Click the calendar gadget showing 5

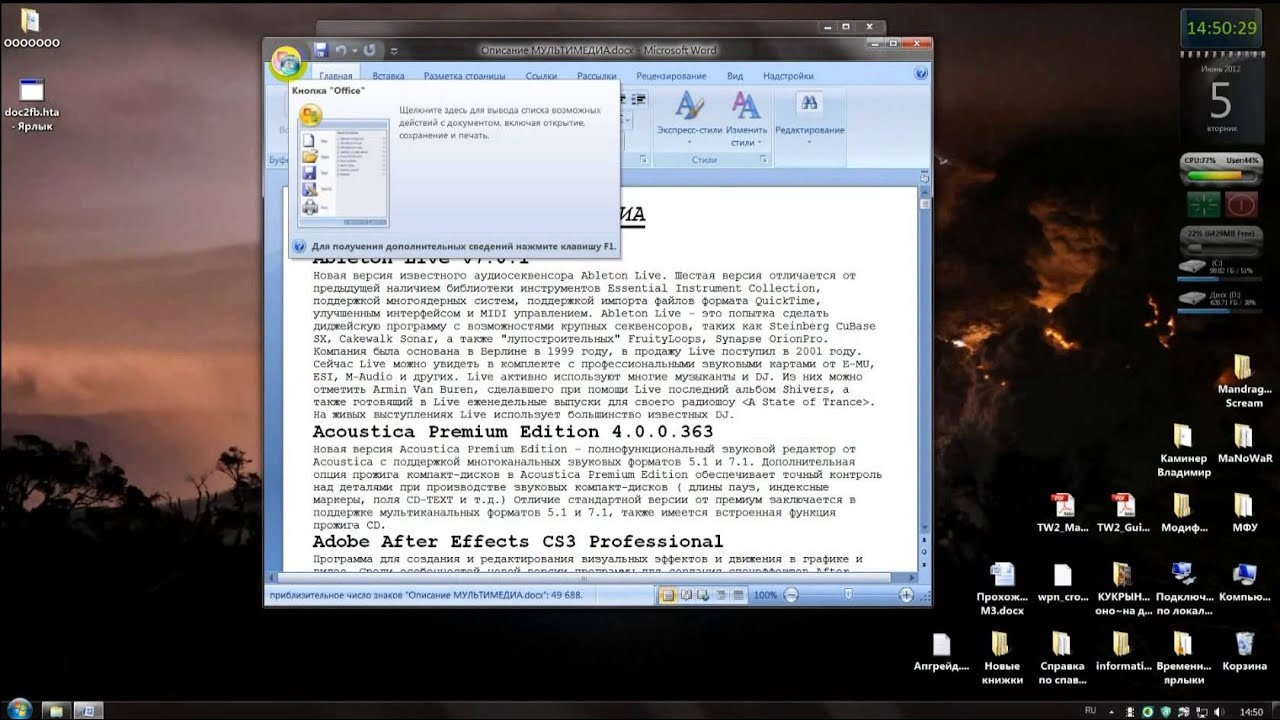(x=1220, y=98)
